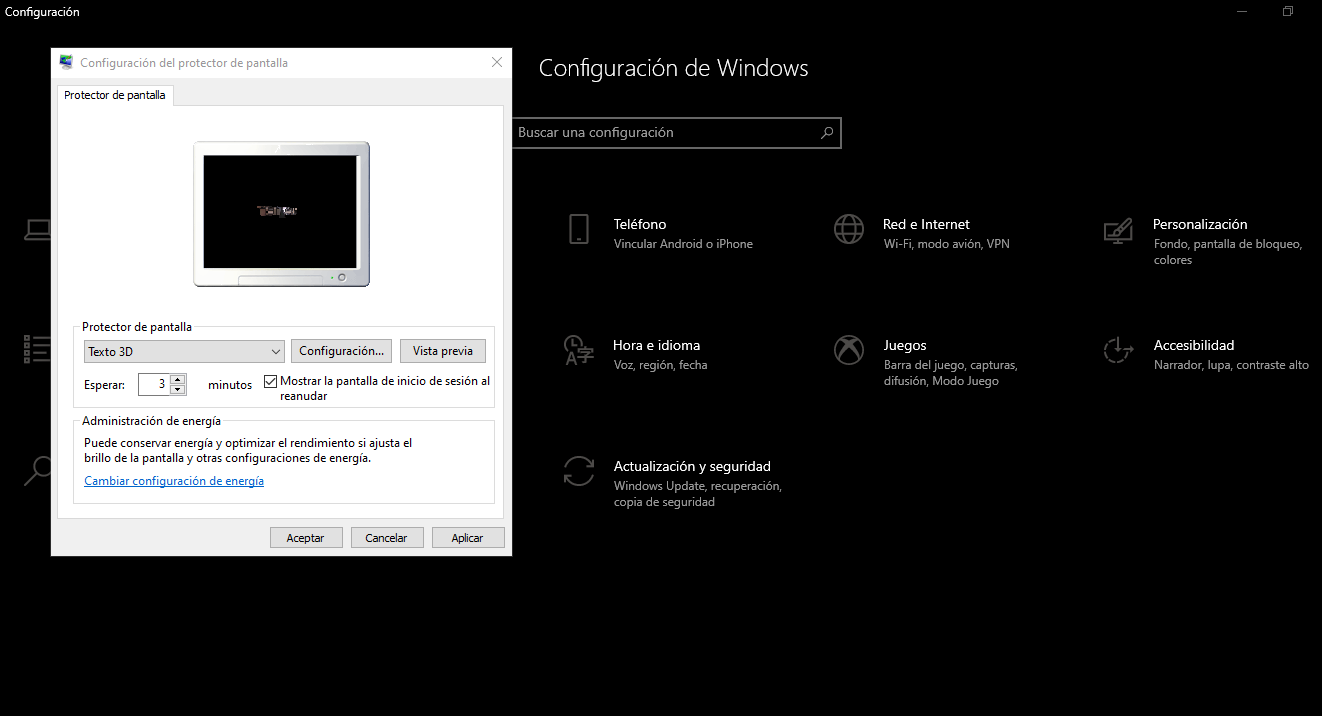Increase the Esperar minutes with up arrow
The width and height of the screenshot is (1322, 716).
point(178,379)
